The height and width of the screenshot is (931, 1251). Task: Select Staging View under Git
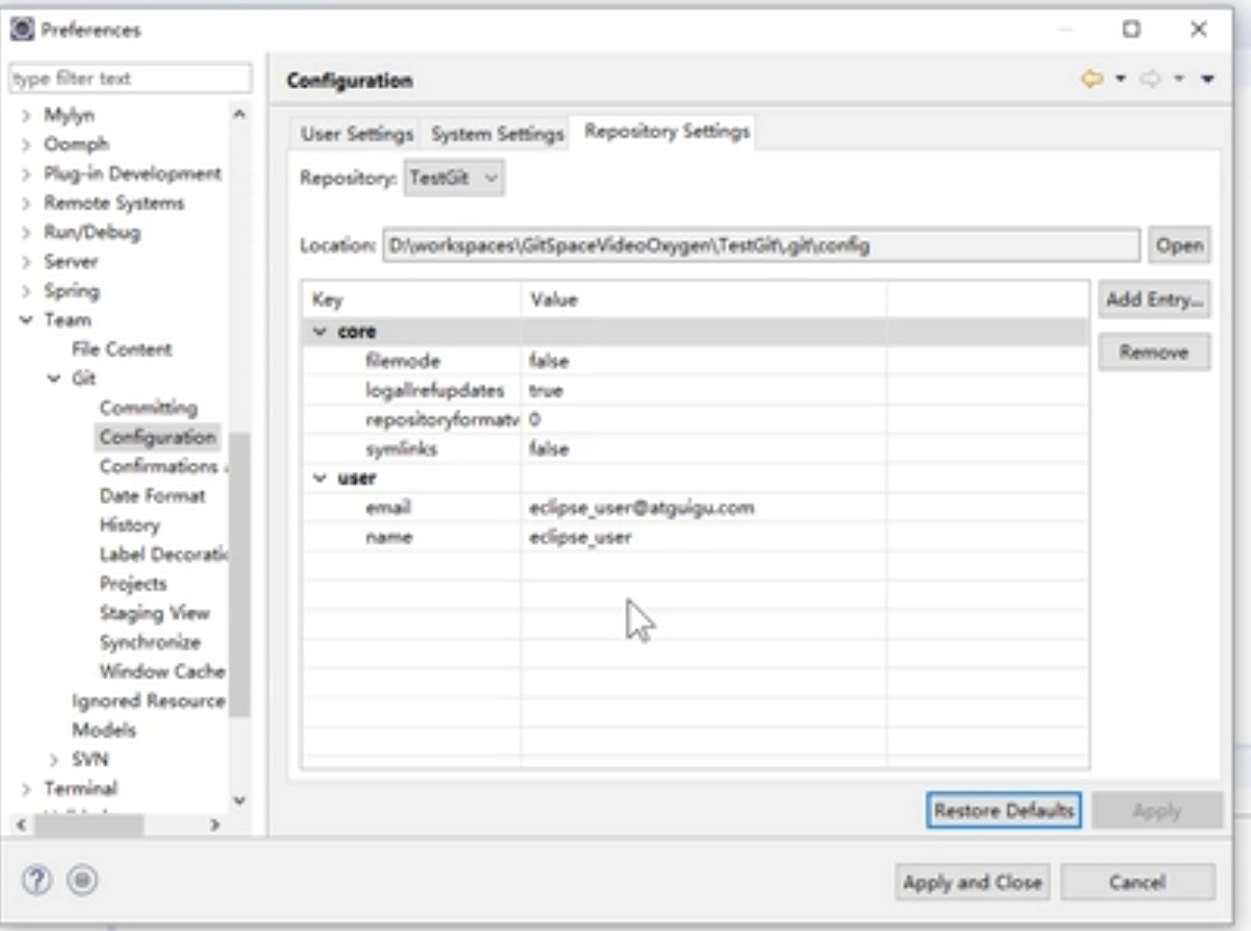(x=154, y=613)
